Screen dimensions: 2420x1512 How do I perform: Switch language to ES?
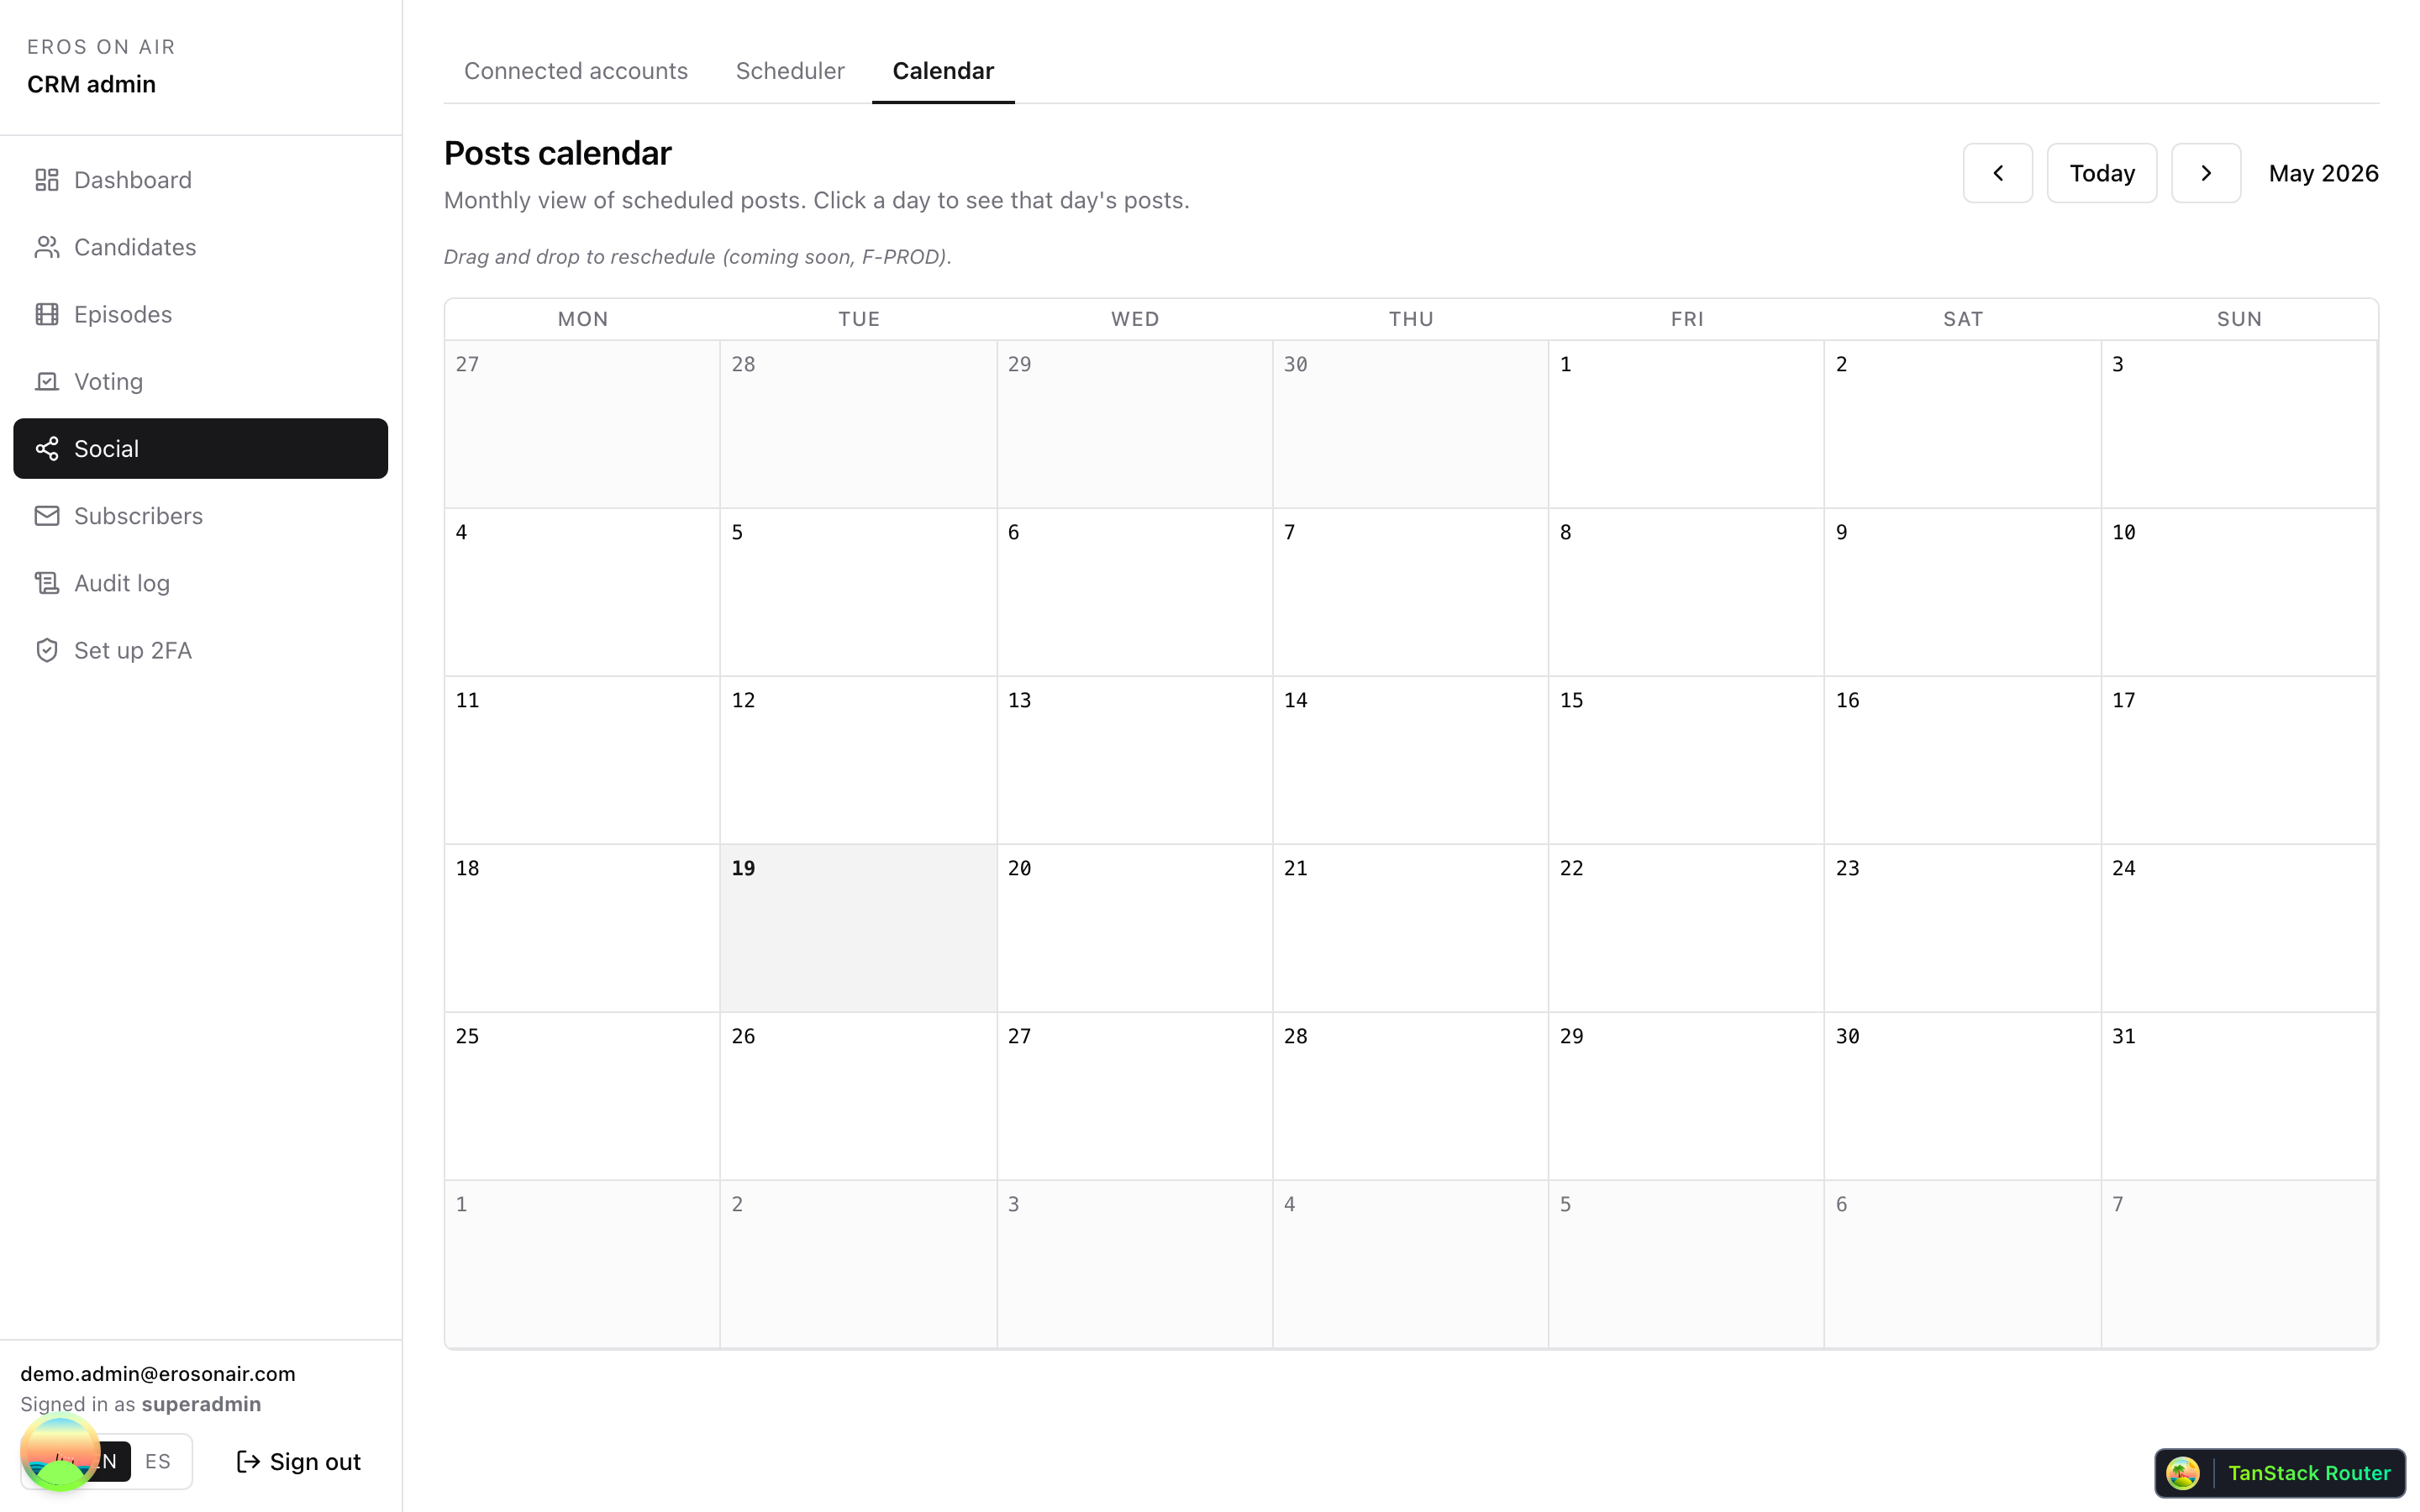158,1461
